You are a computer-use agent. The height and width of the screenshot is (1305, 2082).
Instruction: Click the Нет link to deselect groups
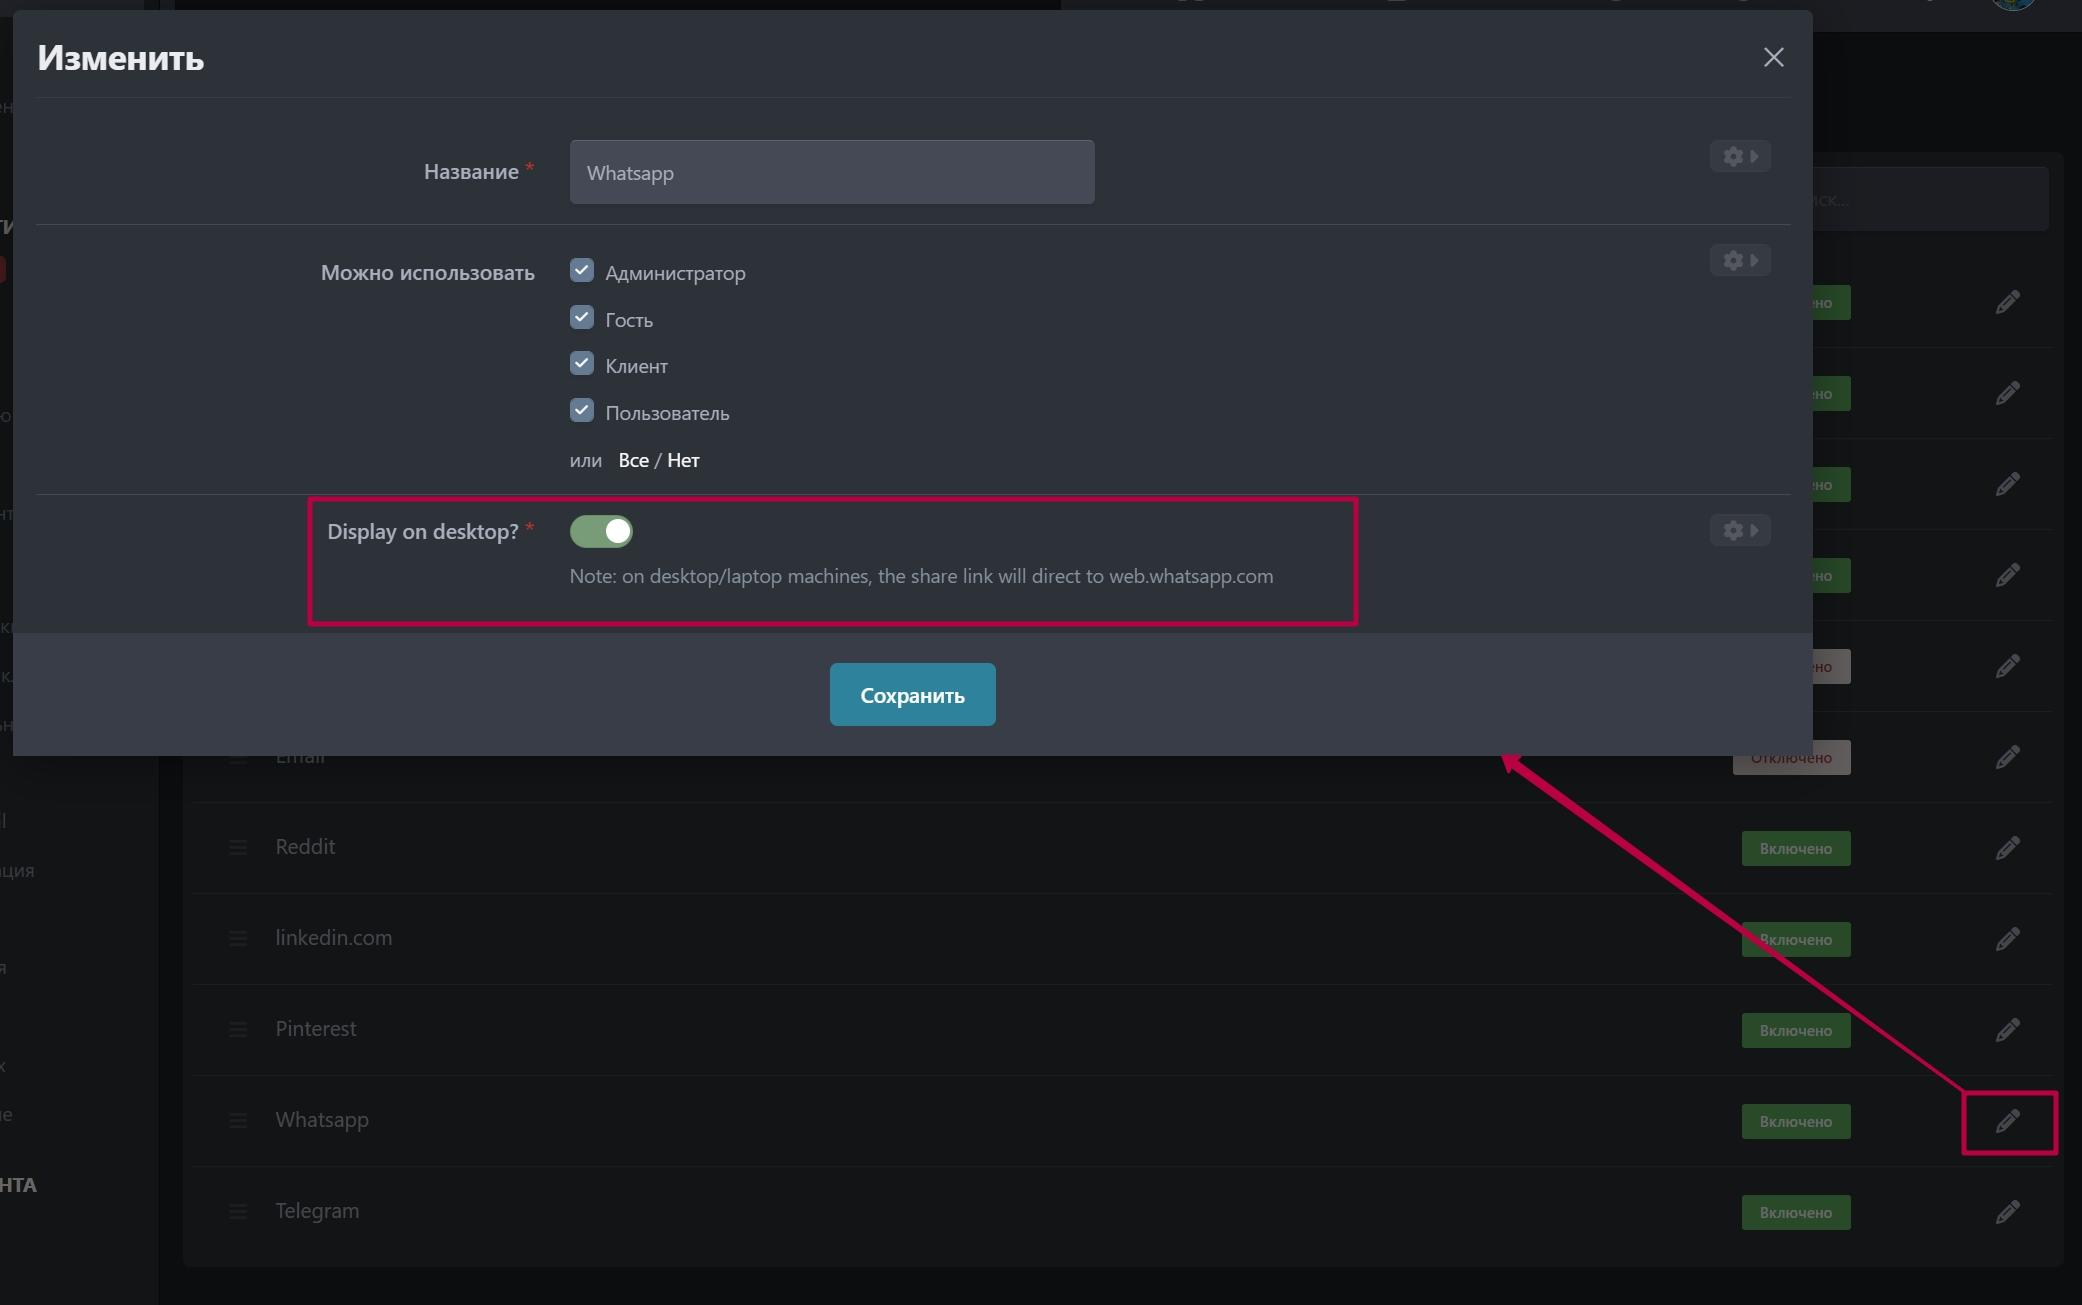click(x=683, y=460)
